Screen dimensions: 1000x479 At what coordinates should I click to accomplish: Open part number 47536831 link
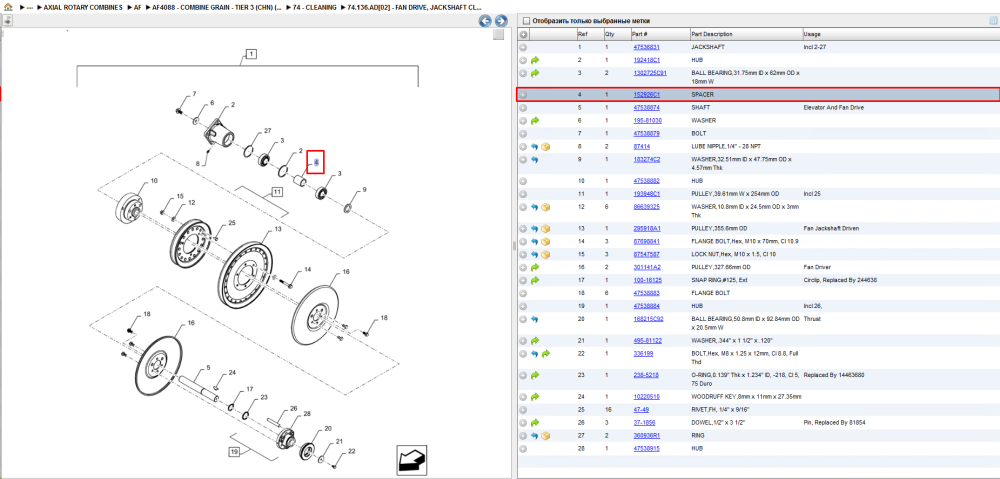646,47
